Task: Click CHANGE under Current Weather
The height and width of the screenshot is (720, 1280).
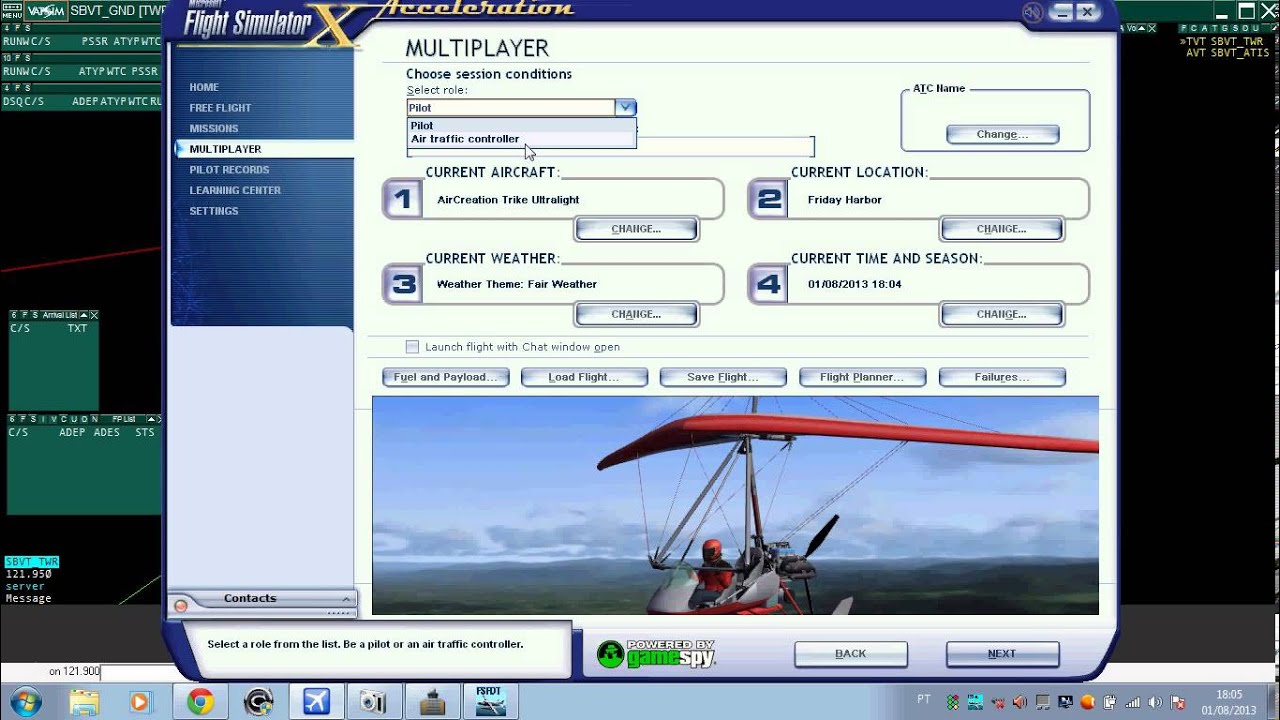Action: 636,314
